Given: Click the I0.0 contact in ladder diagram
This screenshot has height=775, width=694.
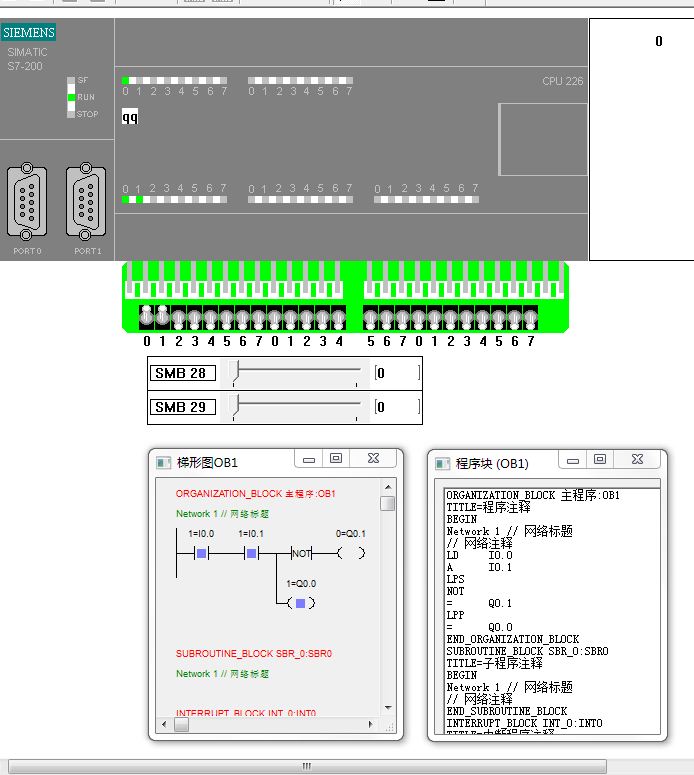Looking at the screenshot, I should point(201,553).
